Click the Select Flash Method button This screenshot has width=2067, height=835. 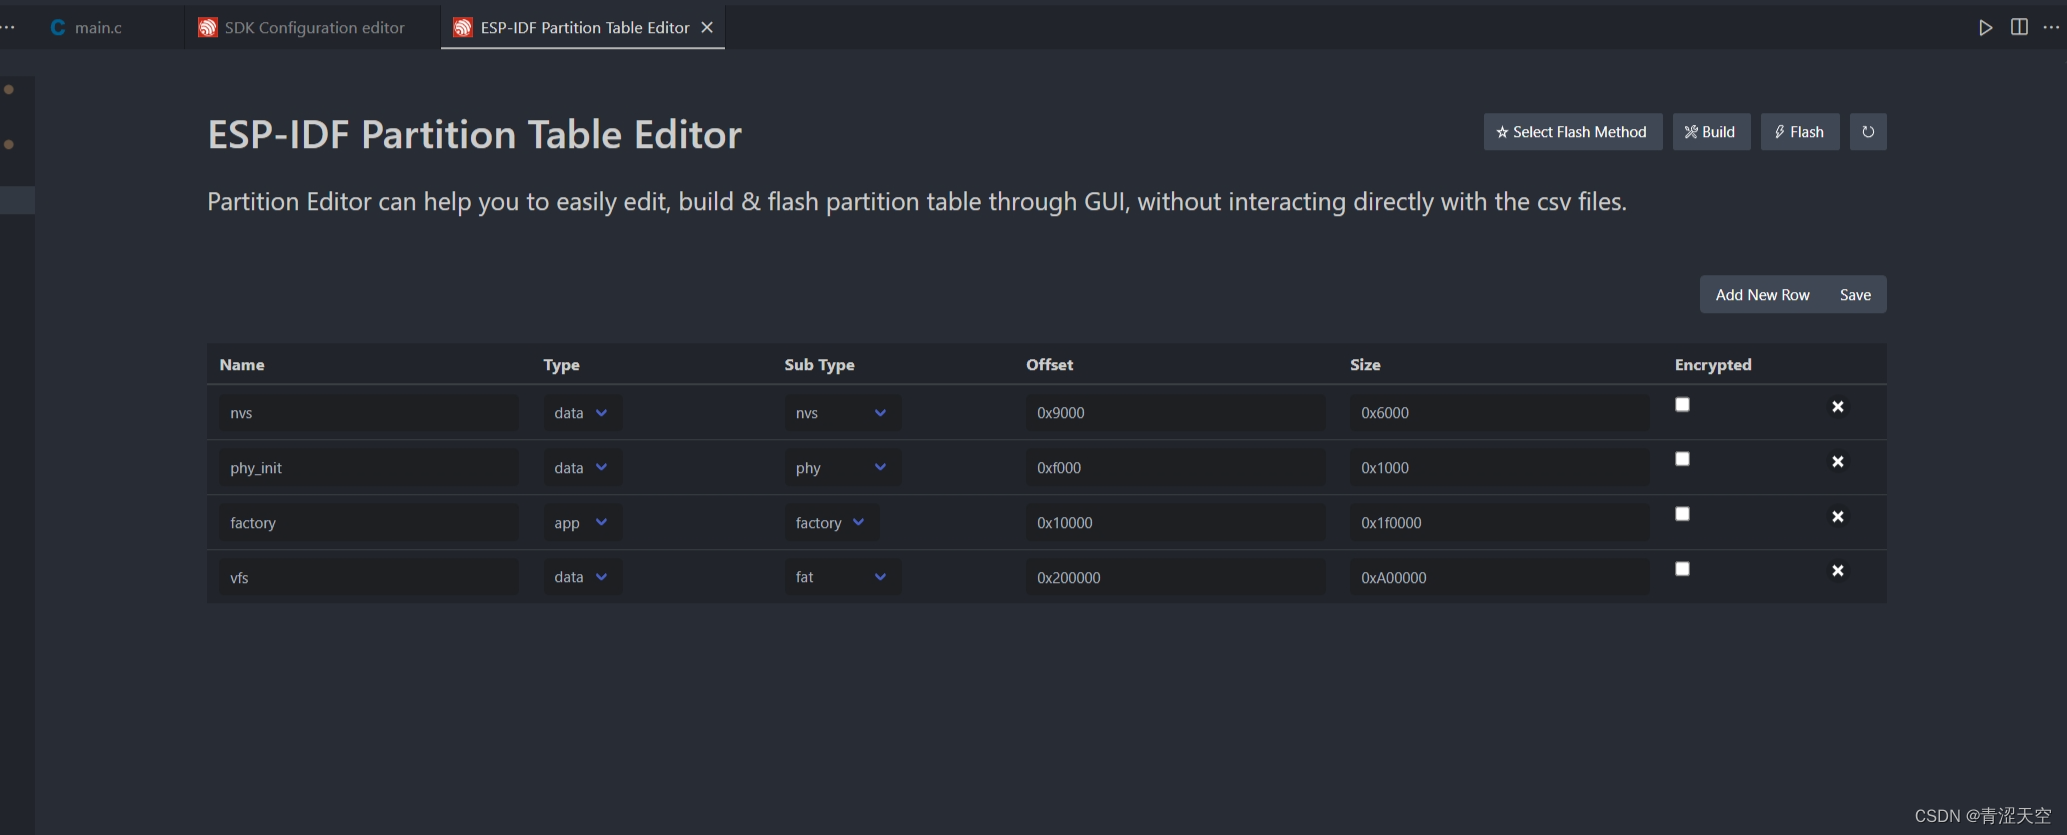(x=1572, y=132)
